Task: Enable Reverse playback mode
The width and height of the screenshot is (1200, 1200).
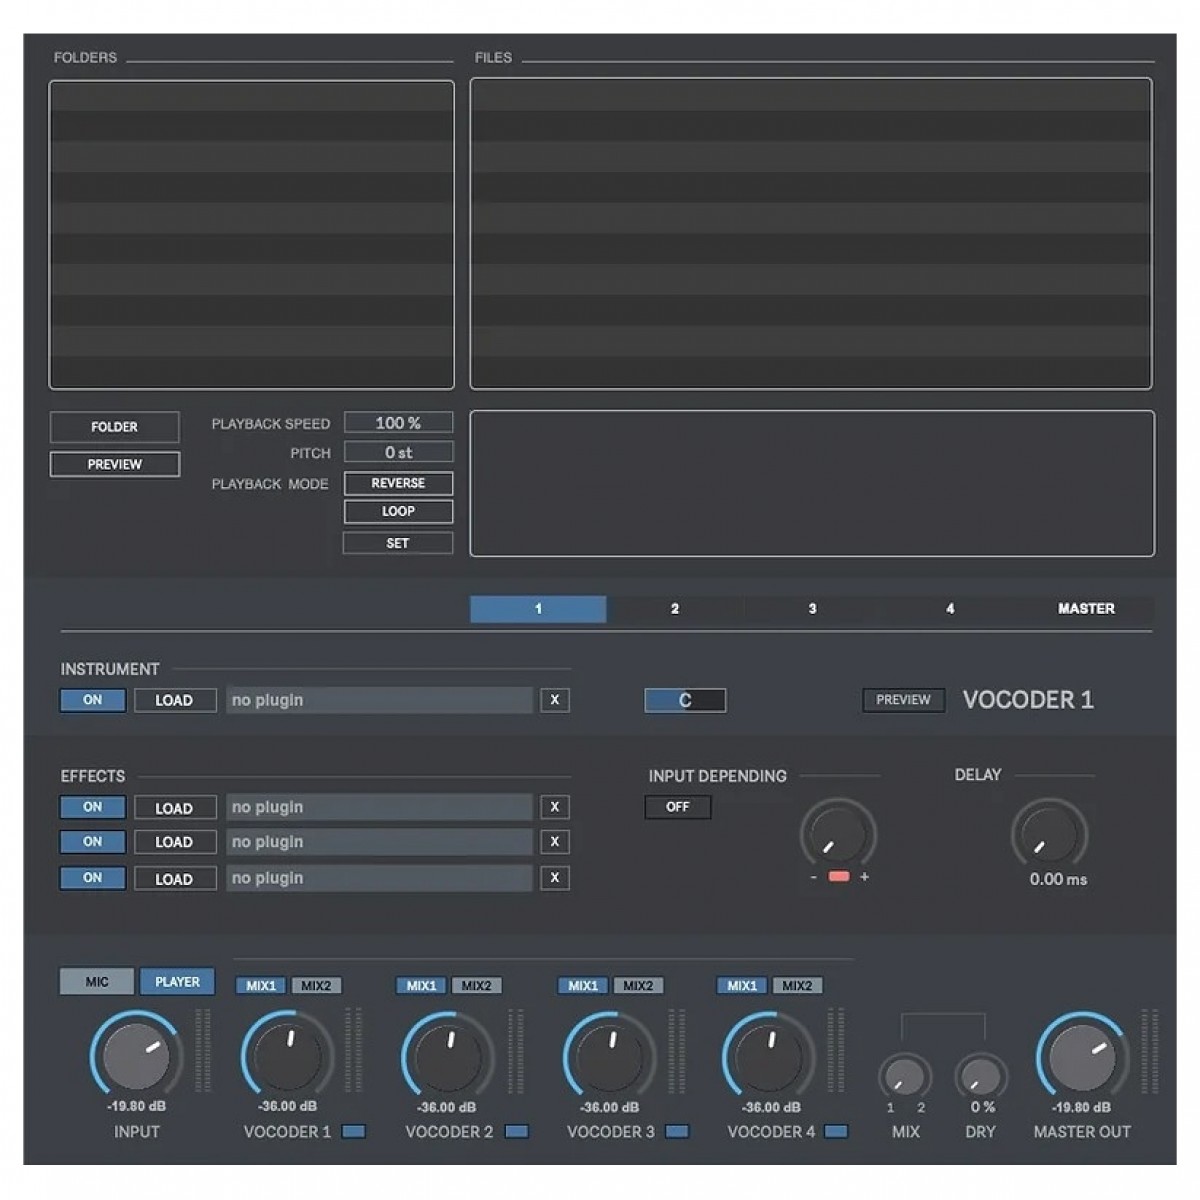Action: click(398, 484)
